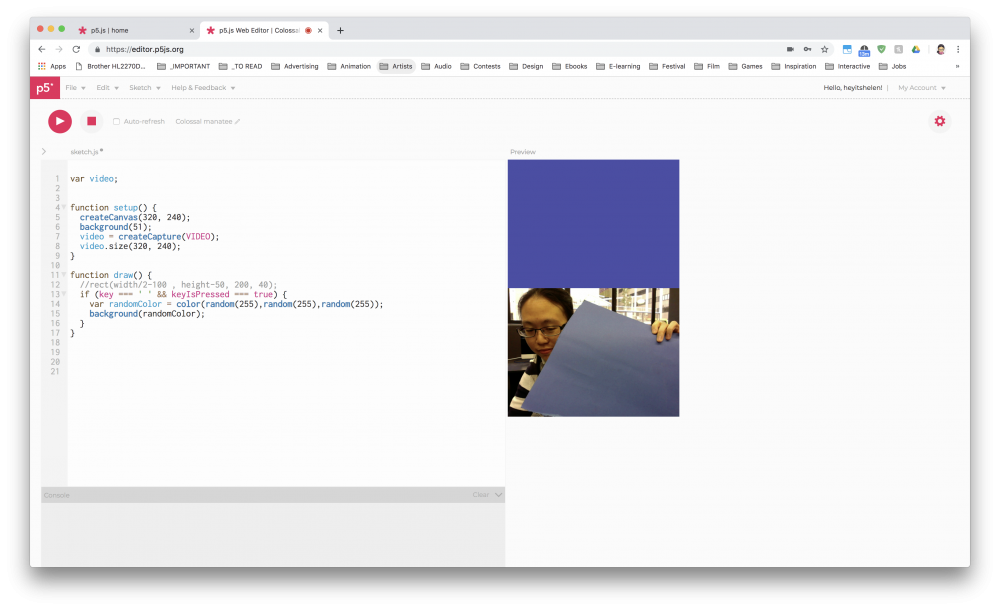Open Chrome's three-dot menu
The width and height of the screenshot is (1000, 610).
[958, 49]
